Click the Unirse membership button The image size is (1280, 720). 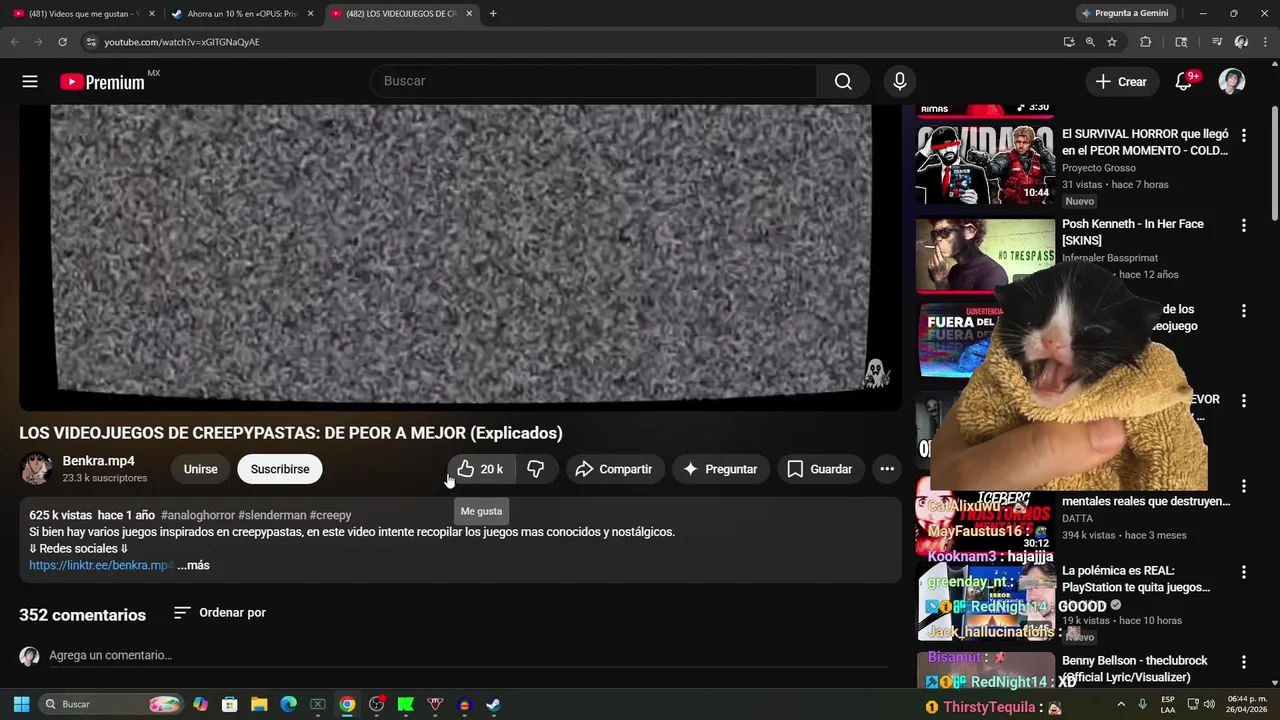[200, 469]
